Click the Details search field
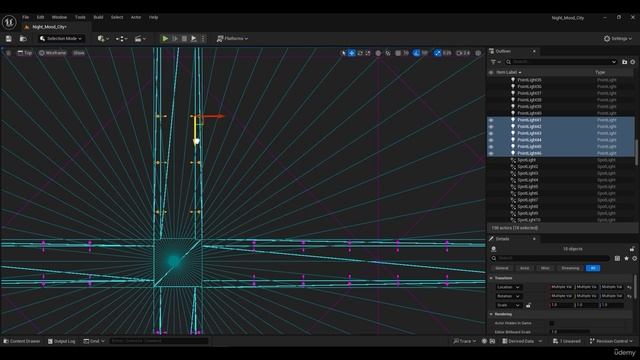 550,258
